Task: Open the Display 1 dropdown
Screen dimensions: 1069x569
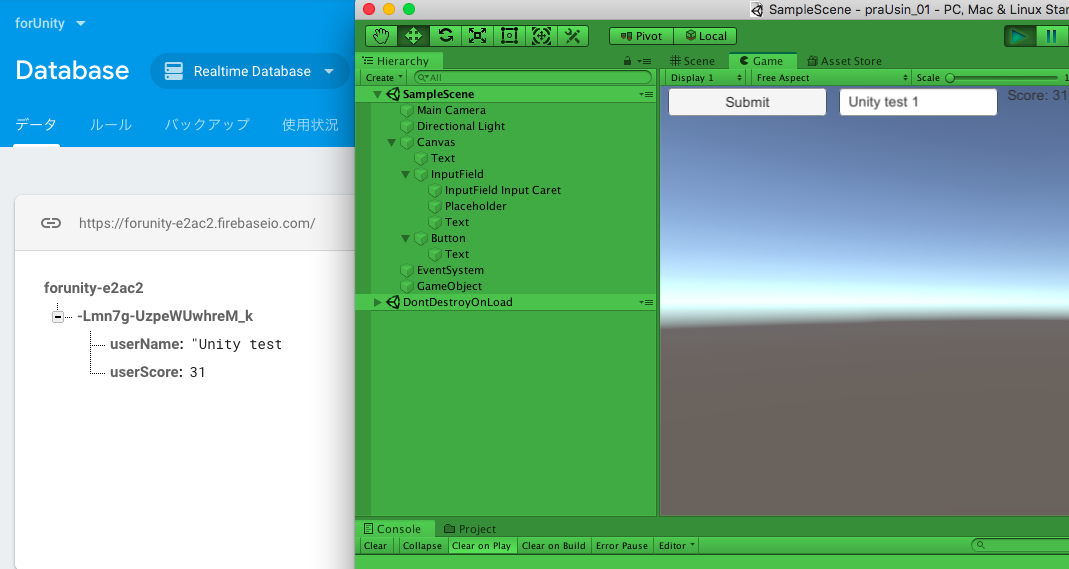Action: point(706,78)
